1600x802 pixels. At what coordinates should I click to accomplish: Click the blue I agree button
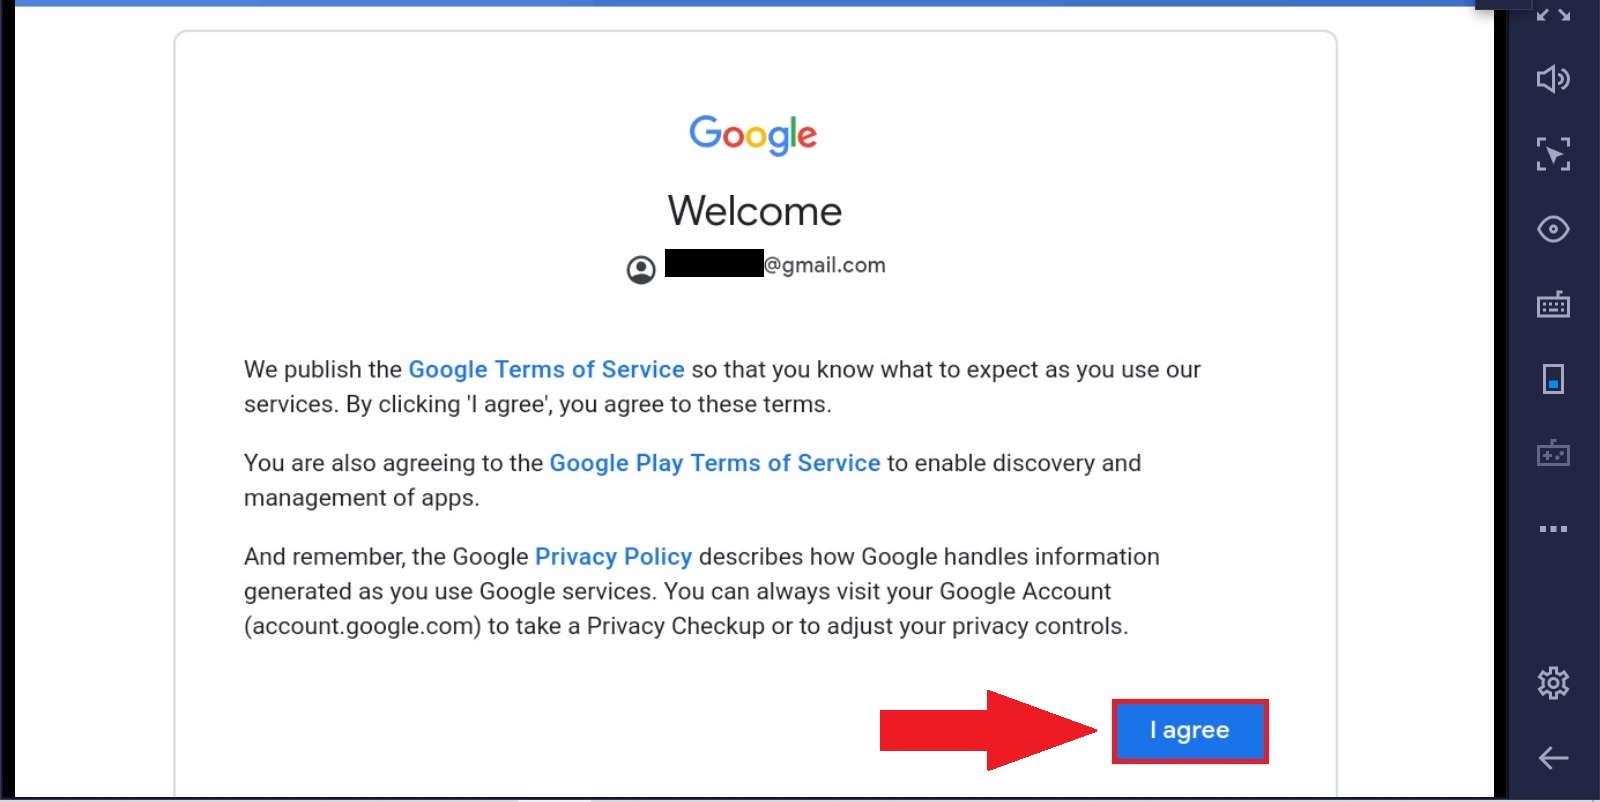1190,731
